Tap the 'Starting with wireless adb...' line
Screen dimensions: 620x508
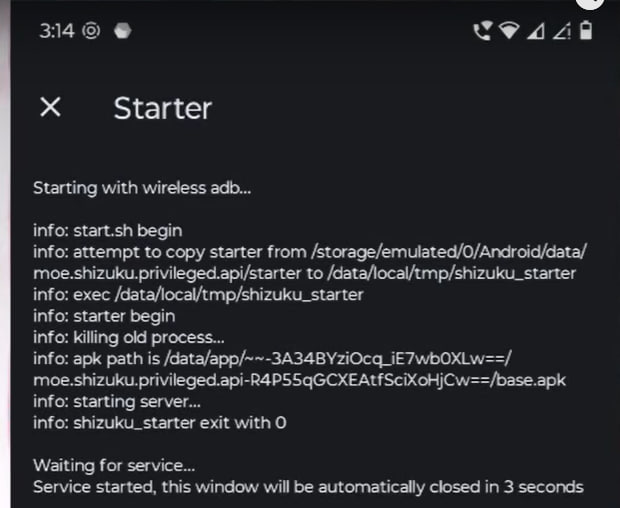142,188
